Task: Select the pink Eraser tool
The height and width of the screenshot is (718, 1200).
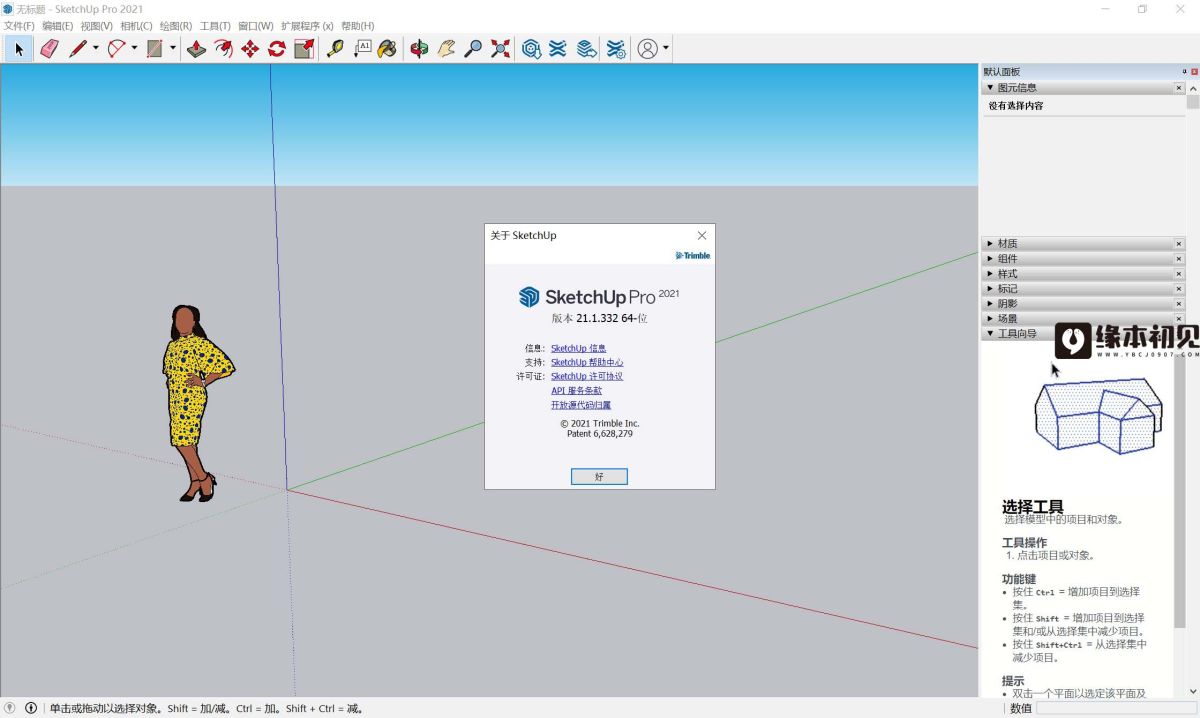Action: (49, 48)
